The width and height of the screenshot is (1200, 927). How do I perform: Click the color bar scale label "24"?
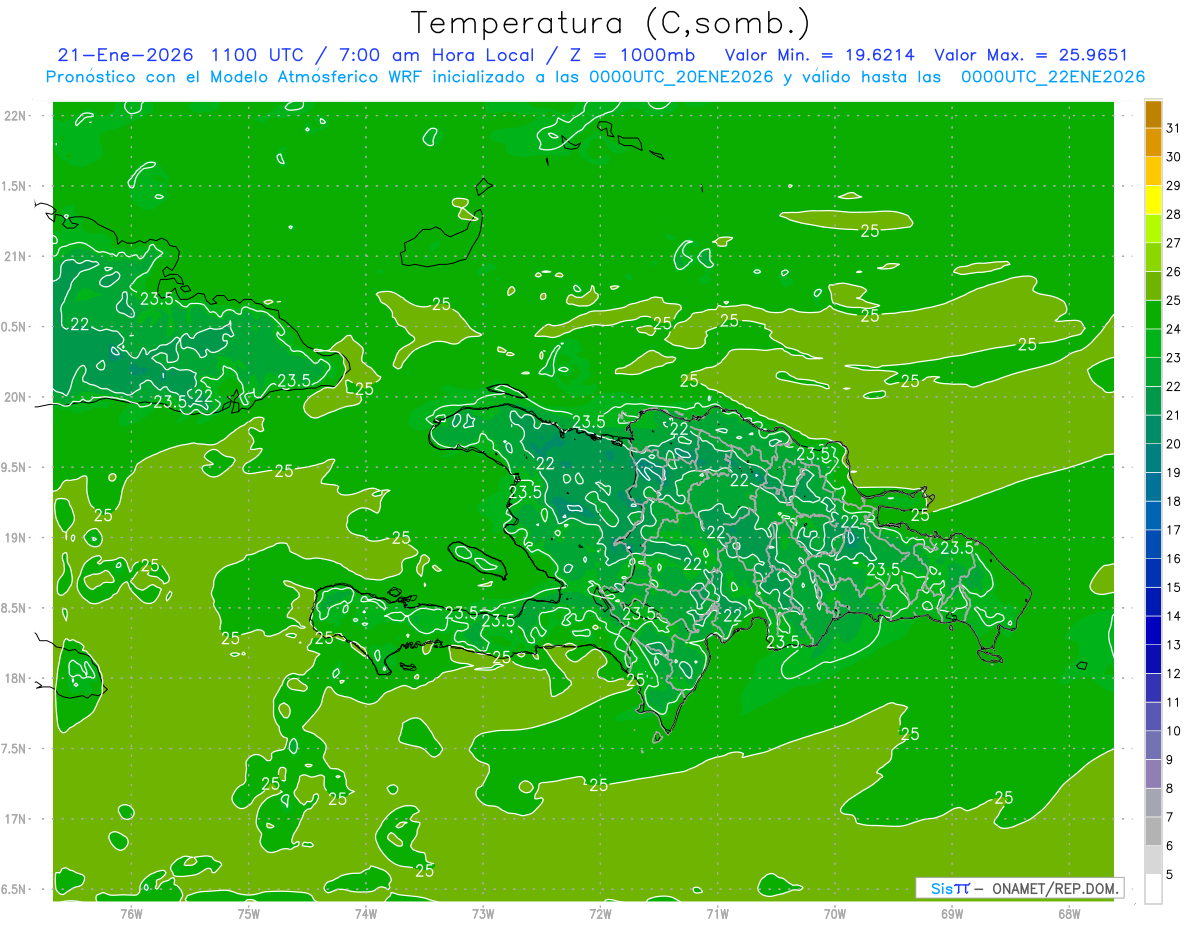1174,329
